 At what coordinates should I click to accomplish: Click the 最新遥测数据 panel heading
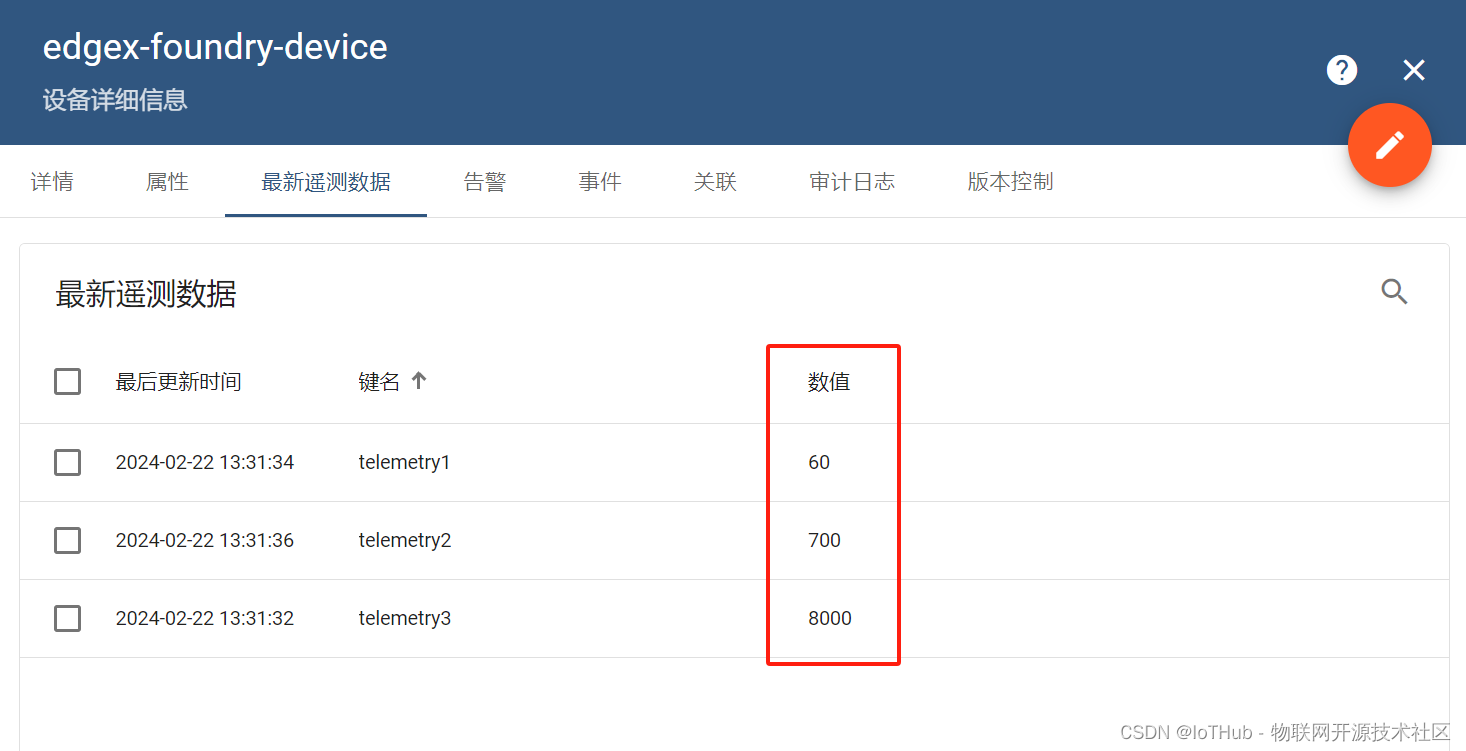tap(146, 295)
